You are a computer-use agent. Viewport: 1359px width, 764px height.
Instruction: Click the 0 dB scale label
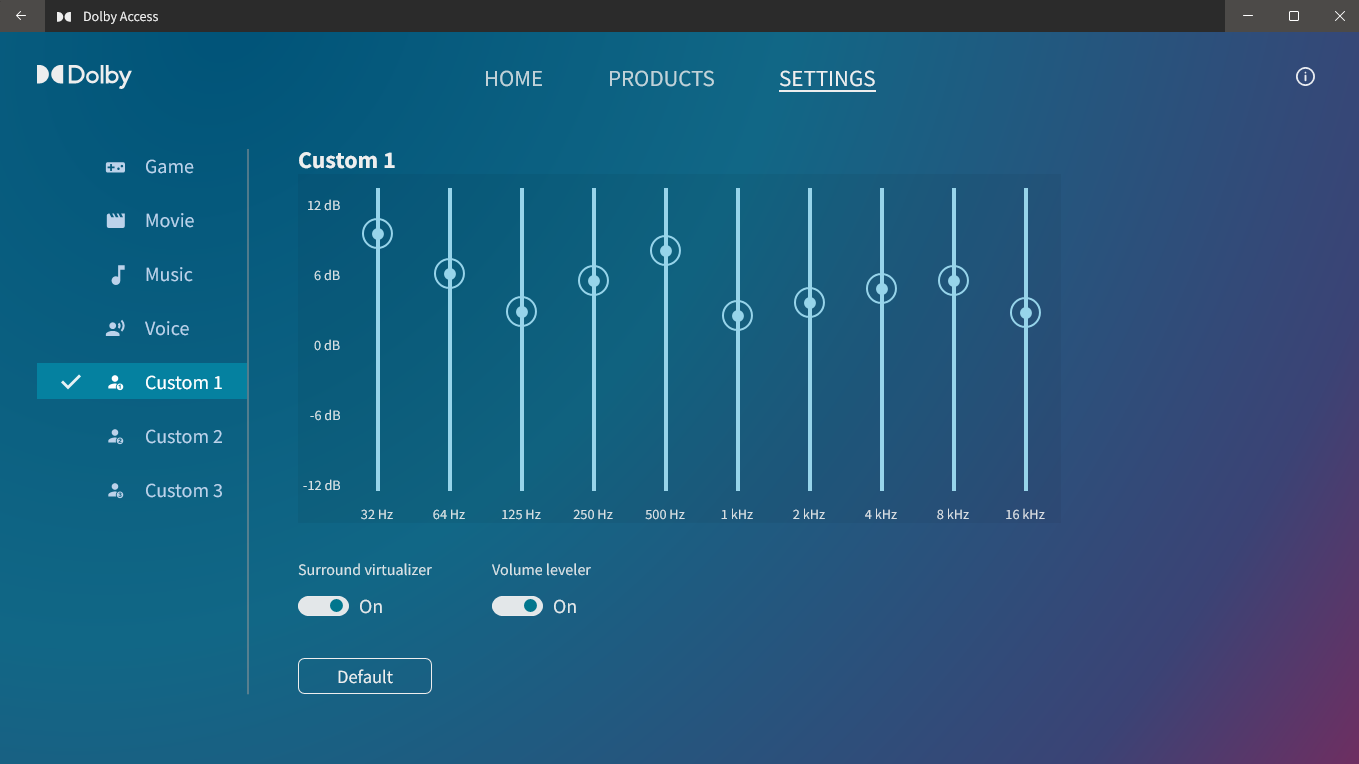(x=327, y=346)
